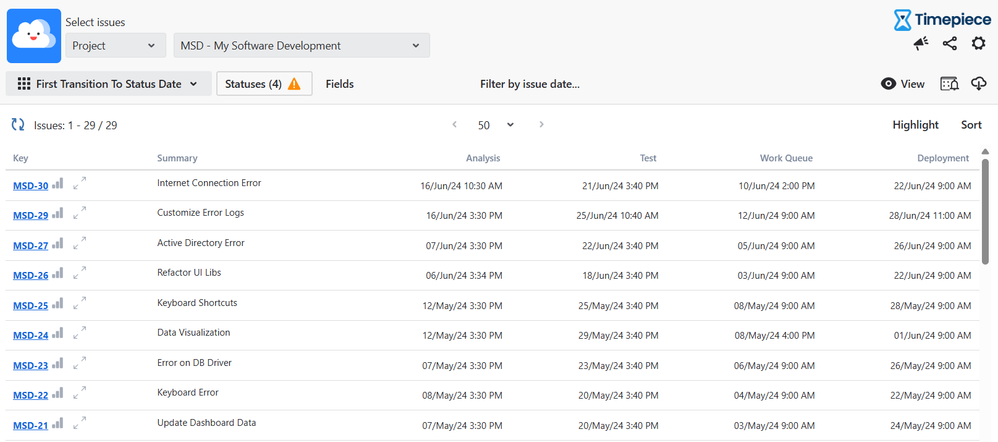The image size is (998, 442).
Task: Click the refresh issues icon
Action: coord(18,125)
